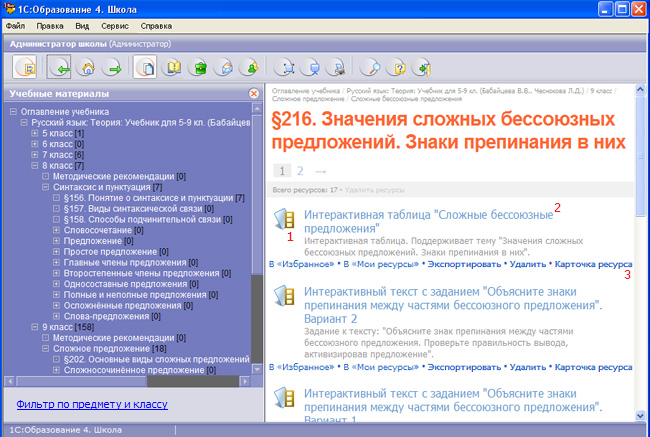The height and width of the screenshot is (437, 650).
Task: Click the green forward arrow icon
Action: 112,68
